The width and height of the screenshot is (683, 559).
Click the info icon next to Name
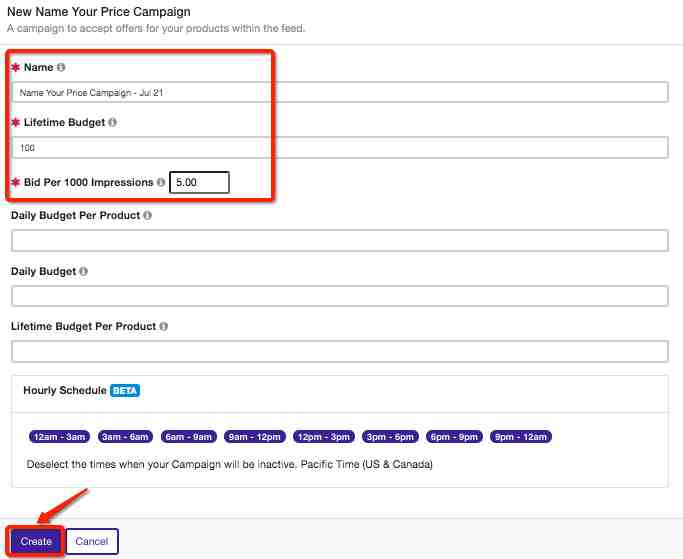[x=61, y=67]
